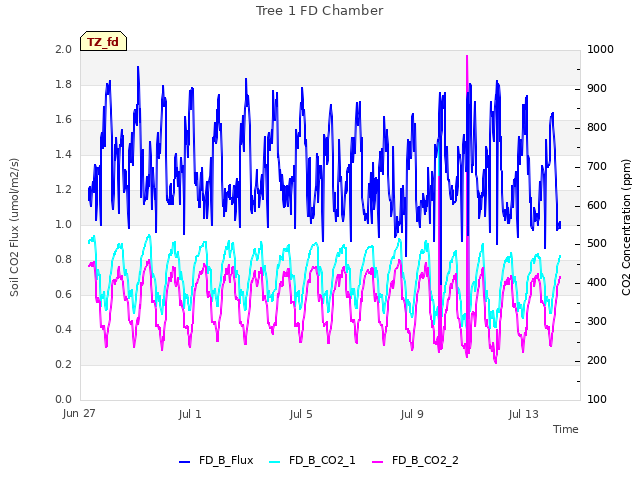Click the 500 ppm right axis label
The height and width of the screenshot is (480, 640).
[597, 244]
